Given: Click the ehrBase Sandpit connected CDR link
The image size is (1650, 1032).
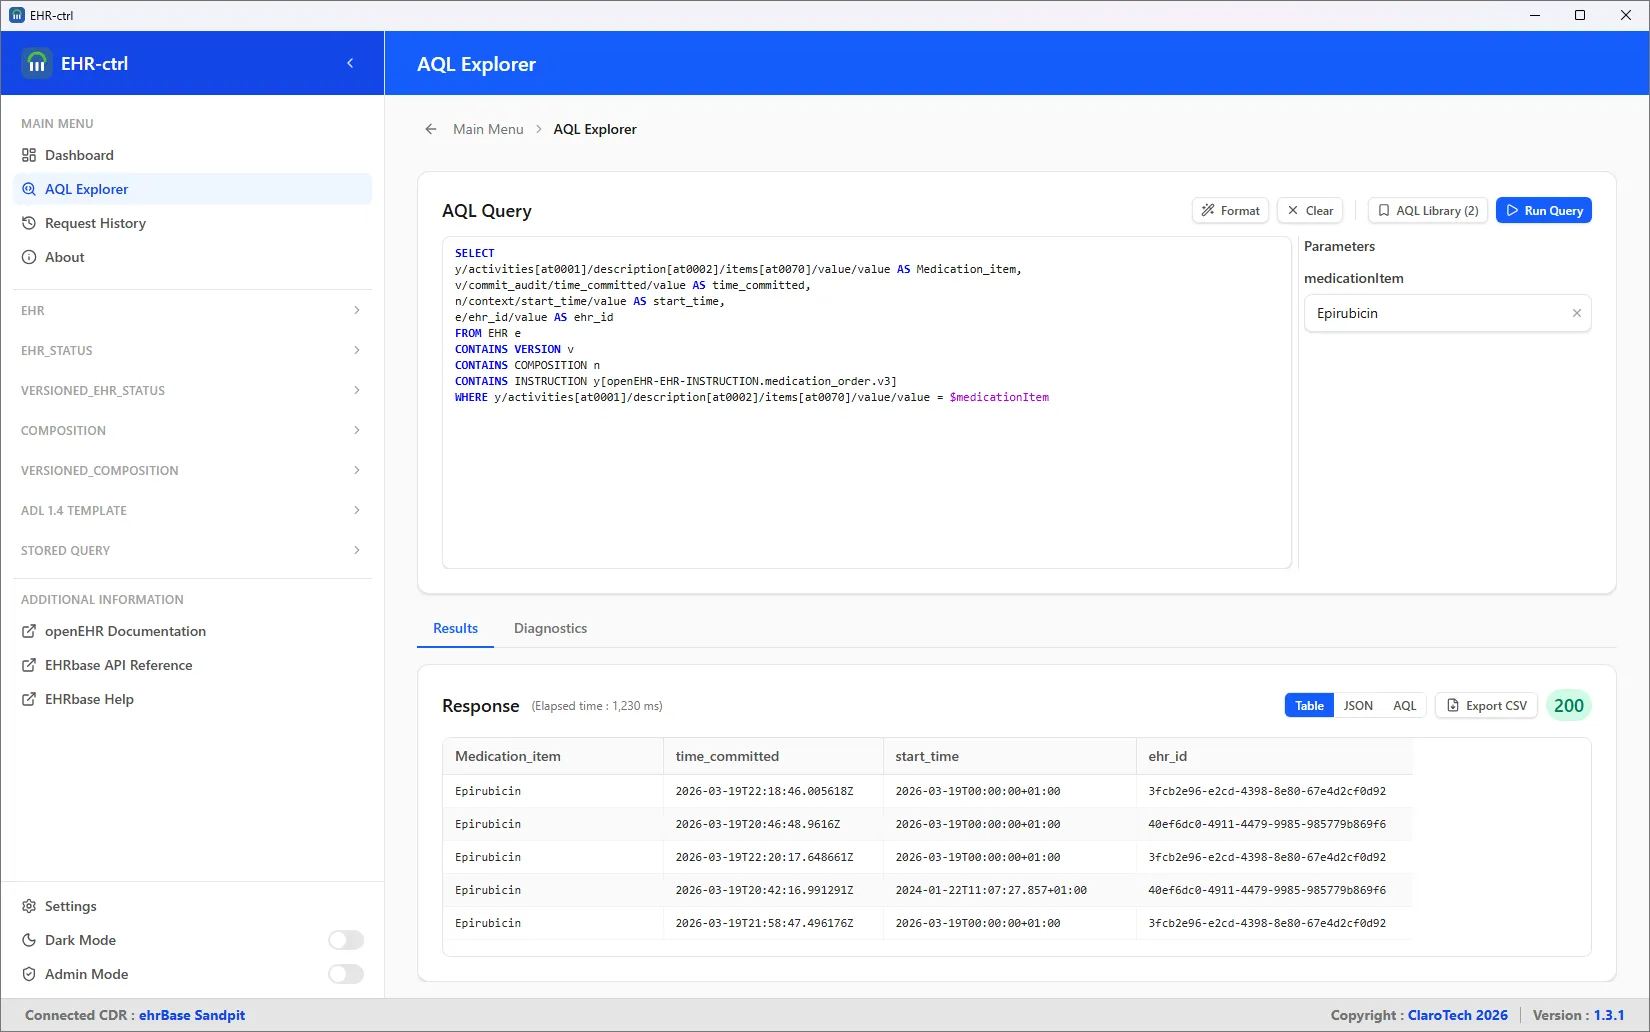Looking at the screenshot, I should (x=192, y=1015).
